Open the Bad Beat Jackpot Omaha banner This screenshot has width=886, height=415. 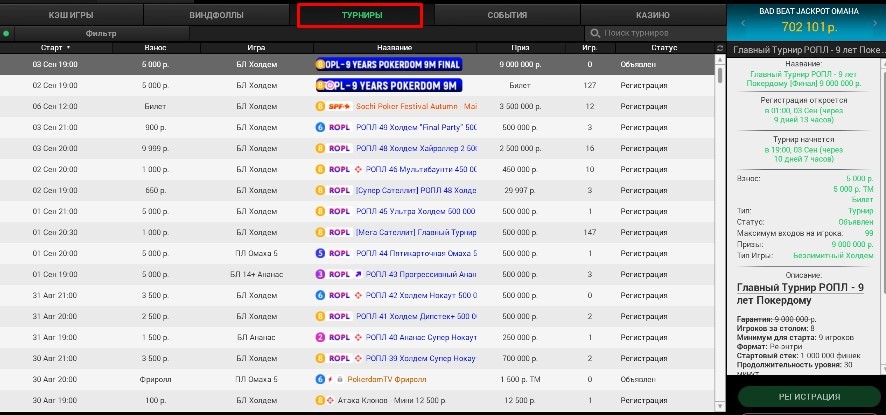(x=806, y=20)
